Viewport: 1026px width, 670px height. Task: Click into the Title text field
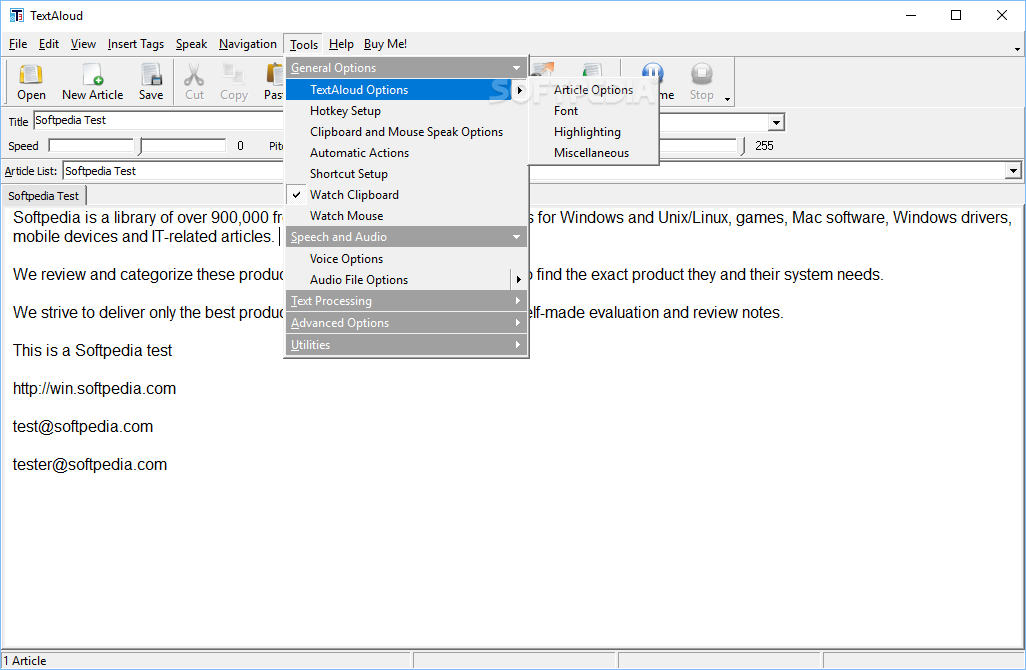pos(158,120)
